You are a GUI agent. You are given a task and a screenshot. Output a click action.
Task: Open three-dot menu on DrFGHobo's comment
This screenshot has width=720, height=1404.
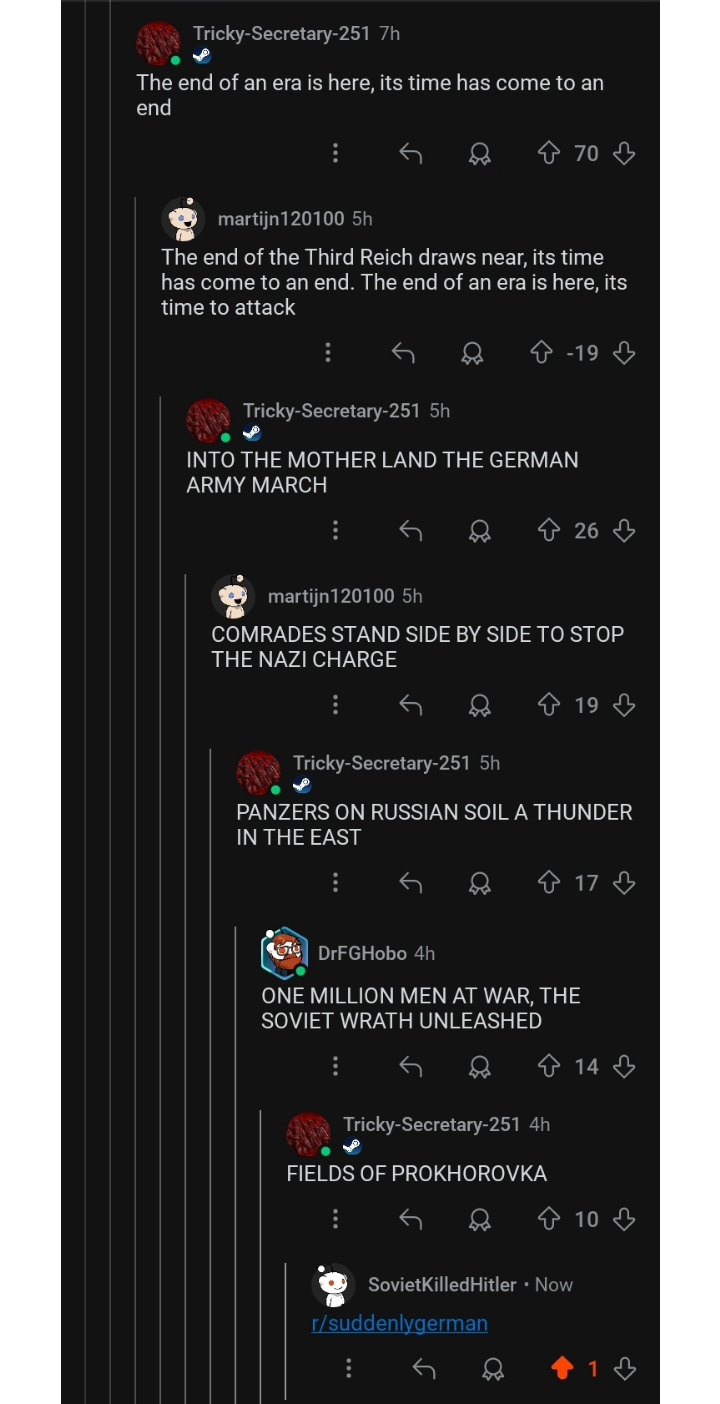(335, 1066)
